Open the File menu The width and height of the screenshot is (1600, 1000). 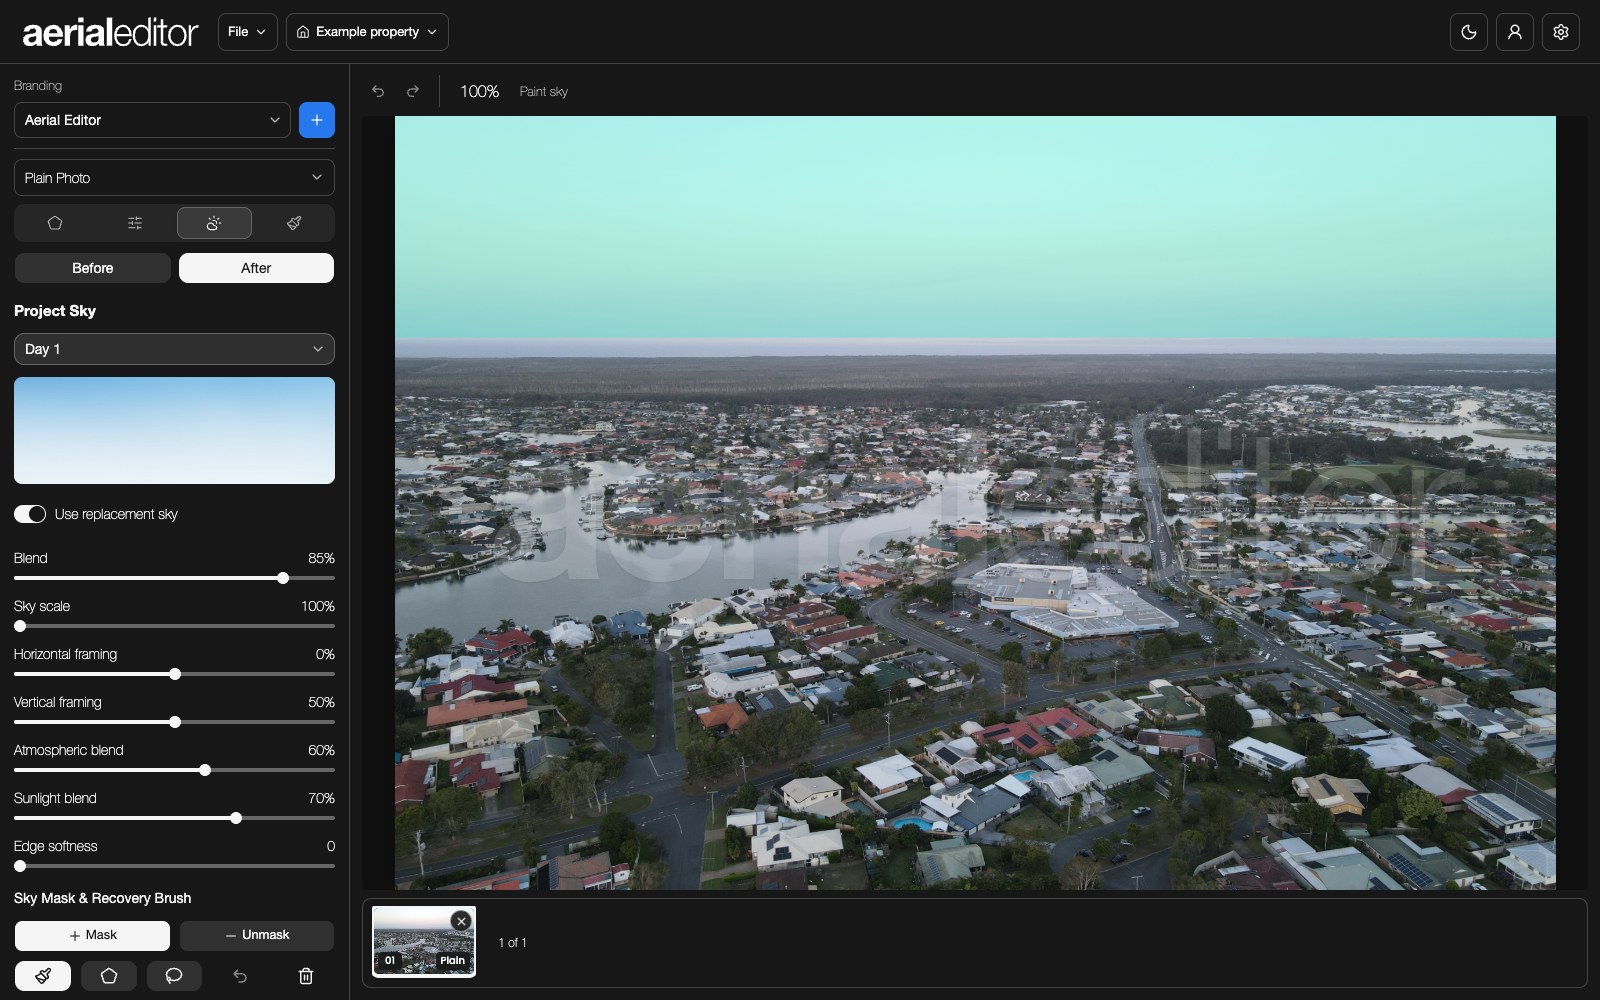pos(247,32)
